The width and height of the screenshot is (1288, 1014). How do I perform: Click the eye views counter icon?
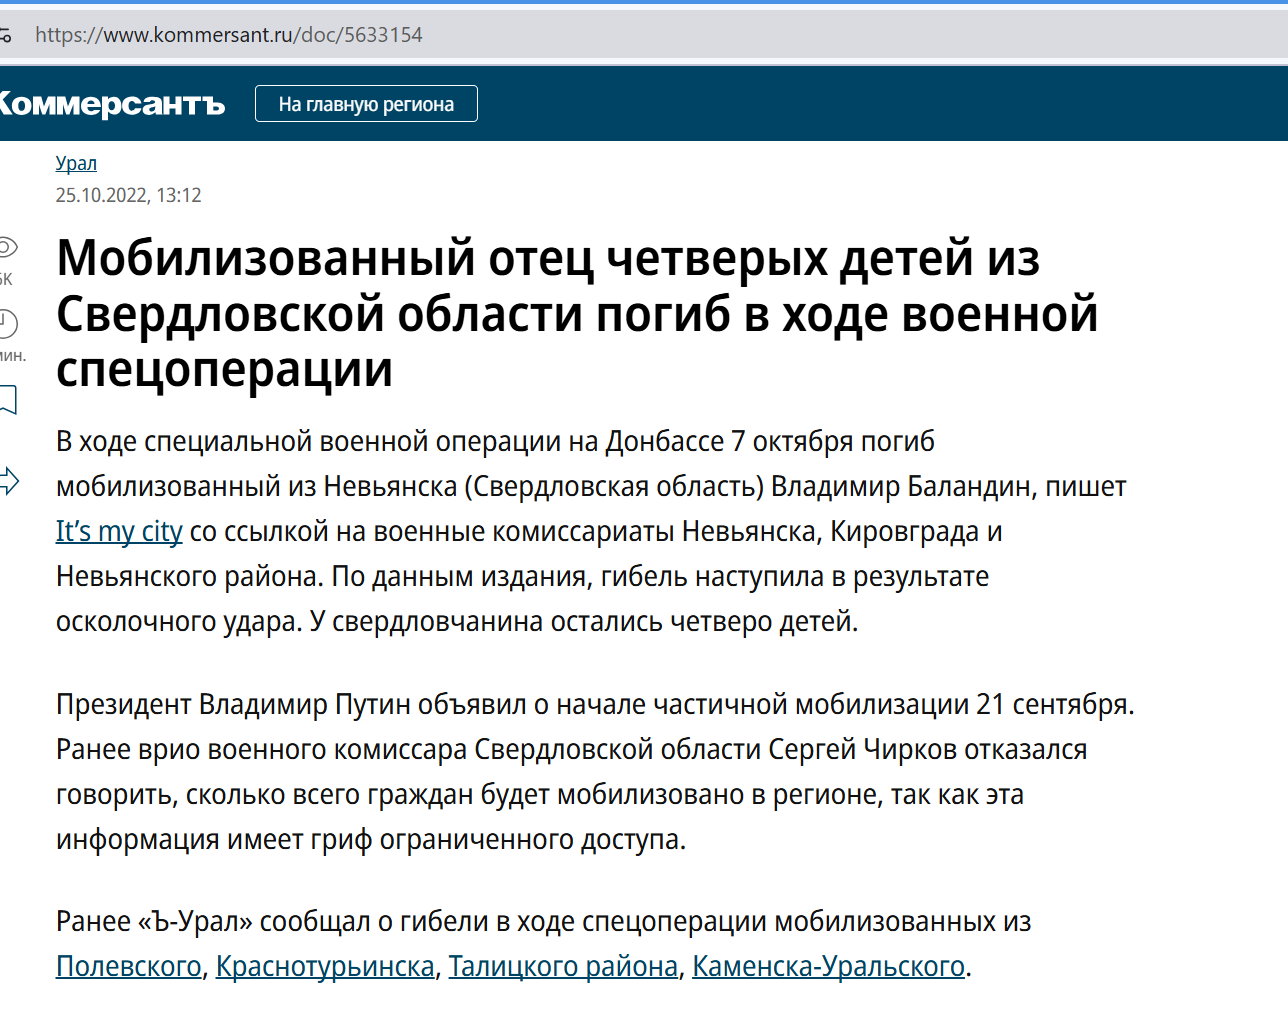pos(7,247)
